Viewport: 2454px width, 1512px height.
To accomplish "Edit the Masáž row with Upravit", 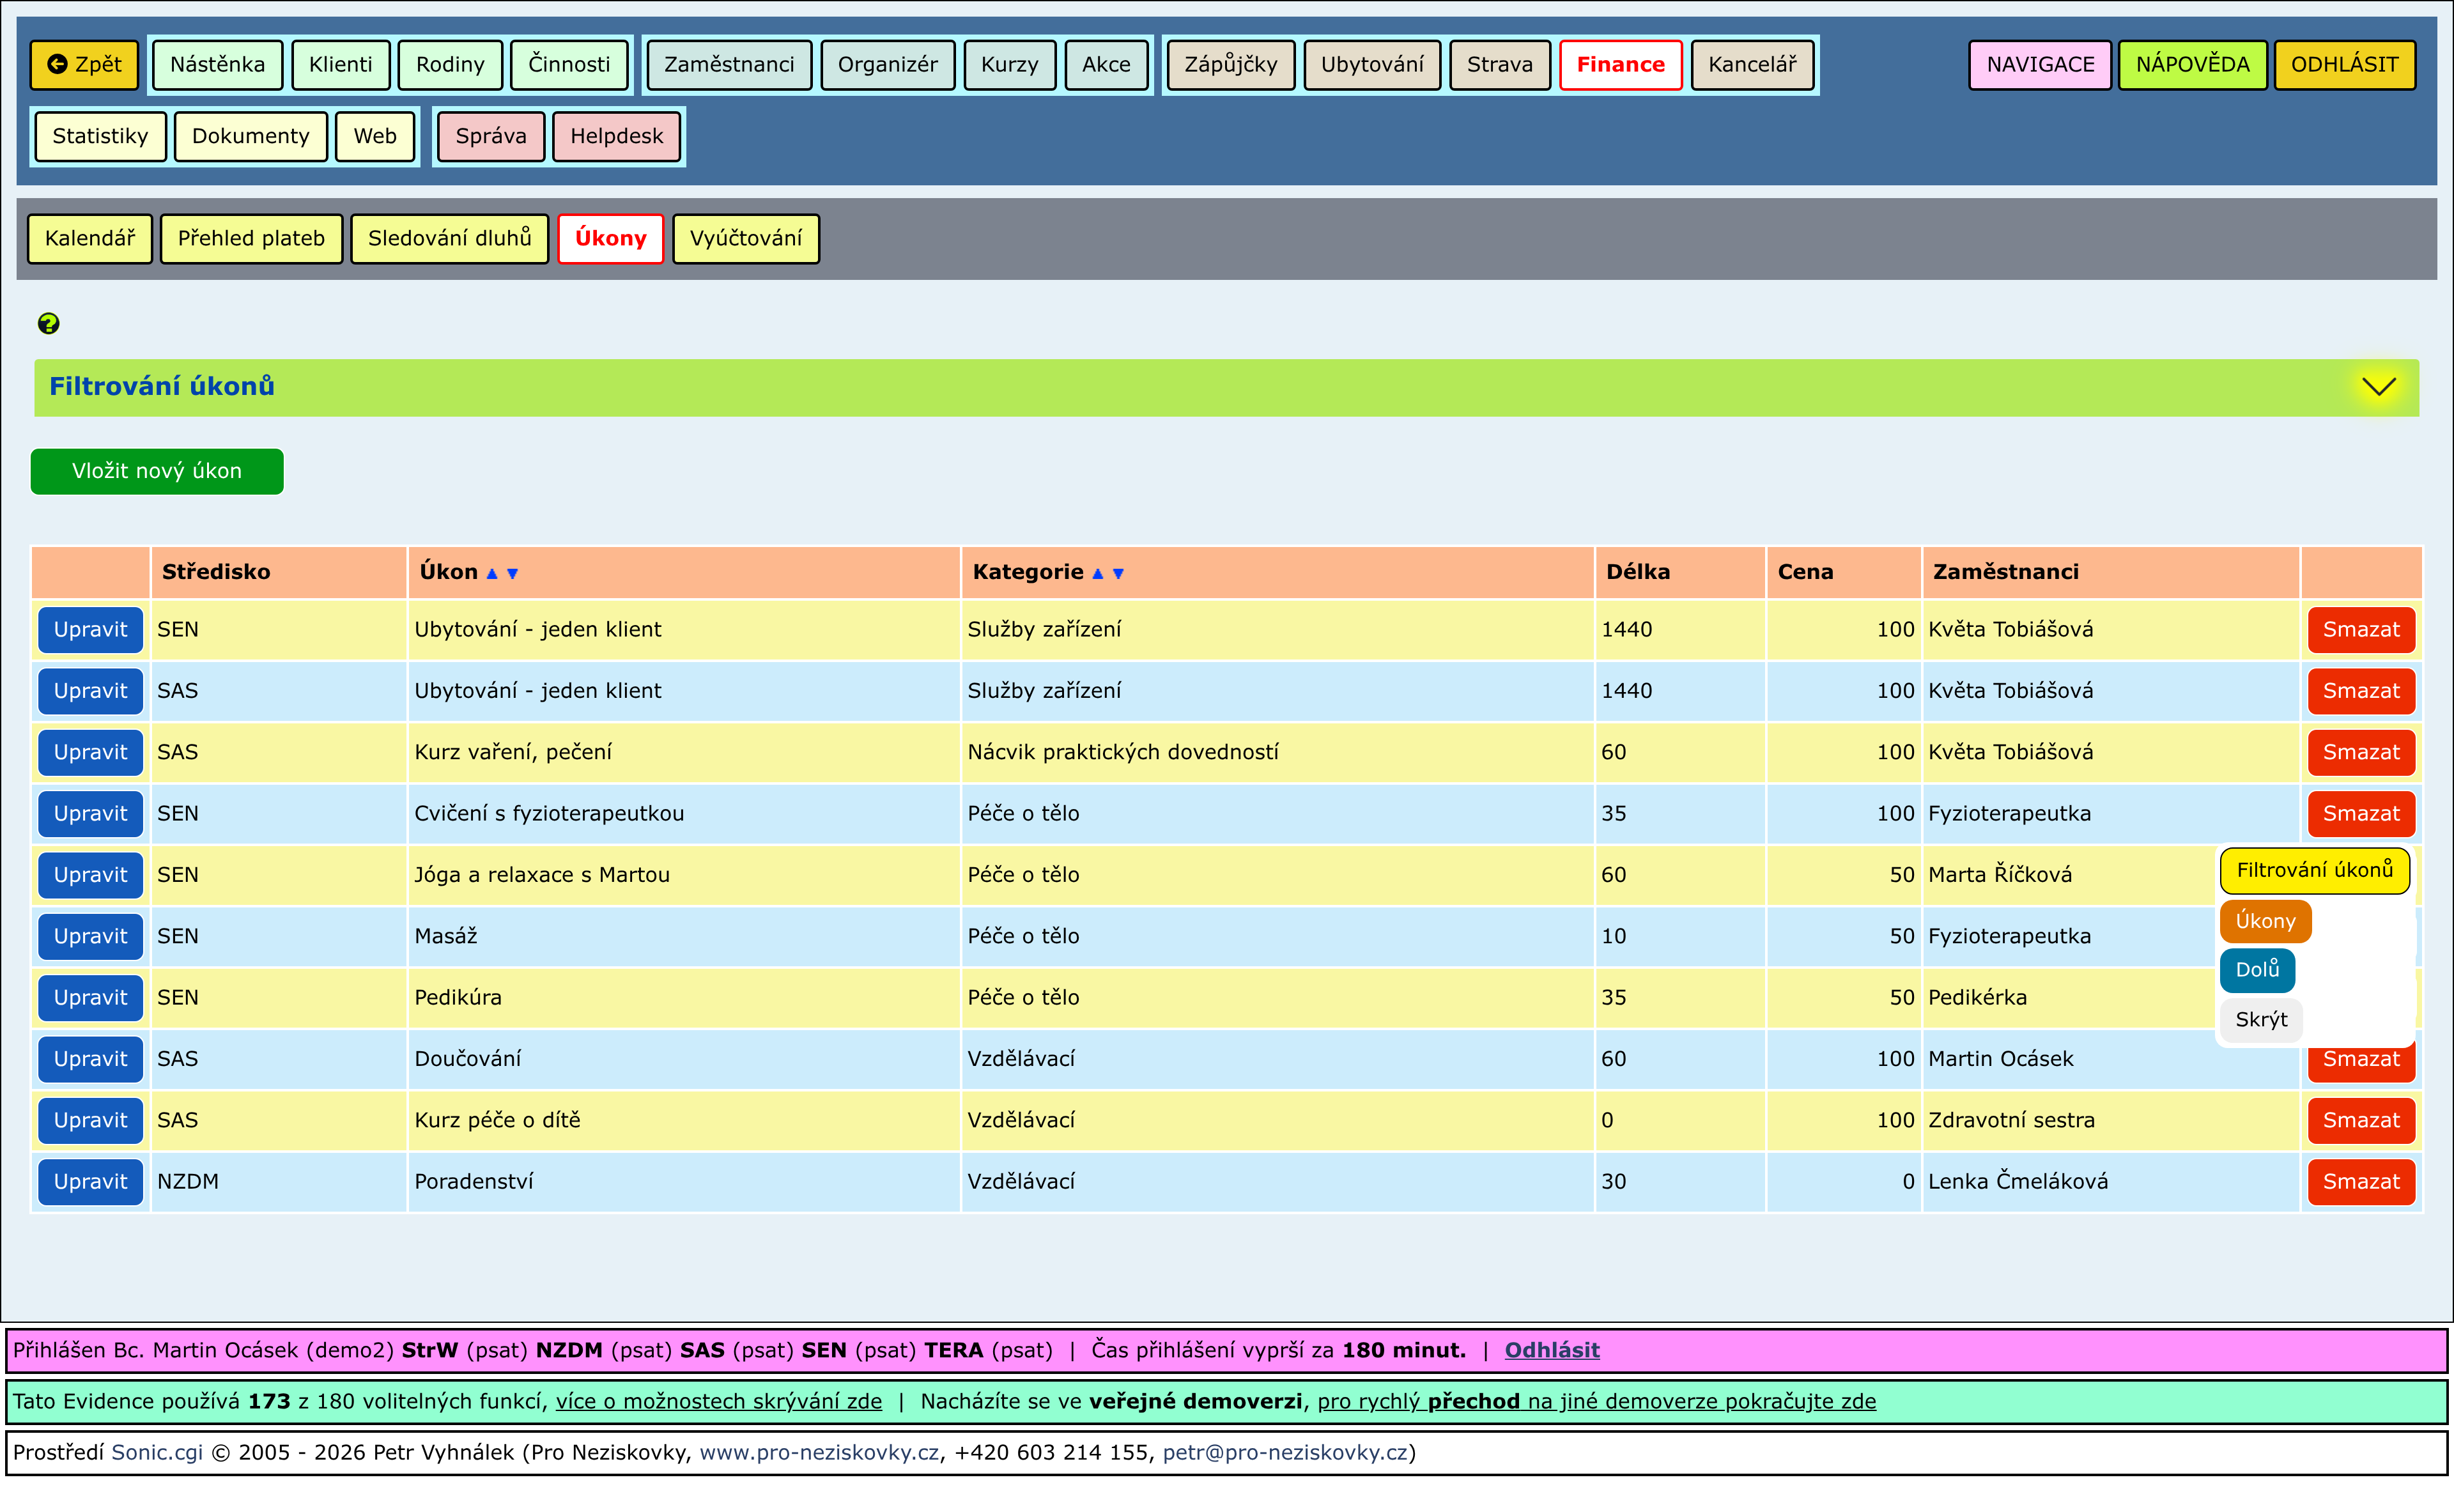I will click(x=90, y=936).
